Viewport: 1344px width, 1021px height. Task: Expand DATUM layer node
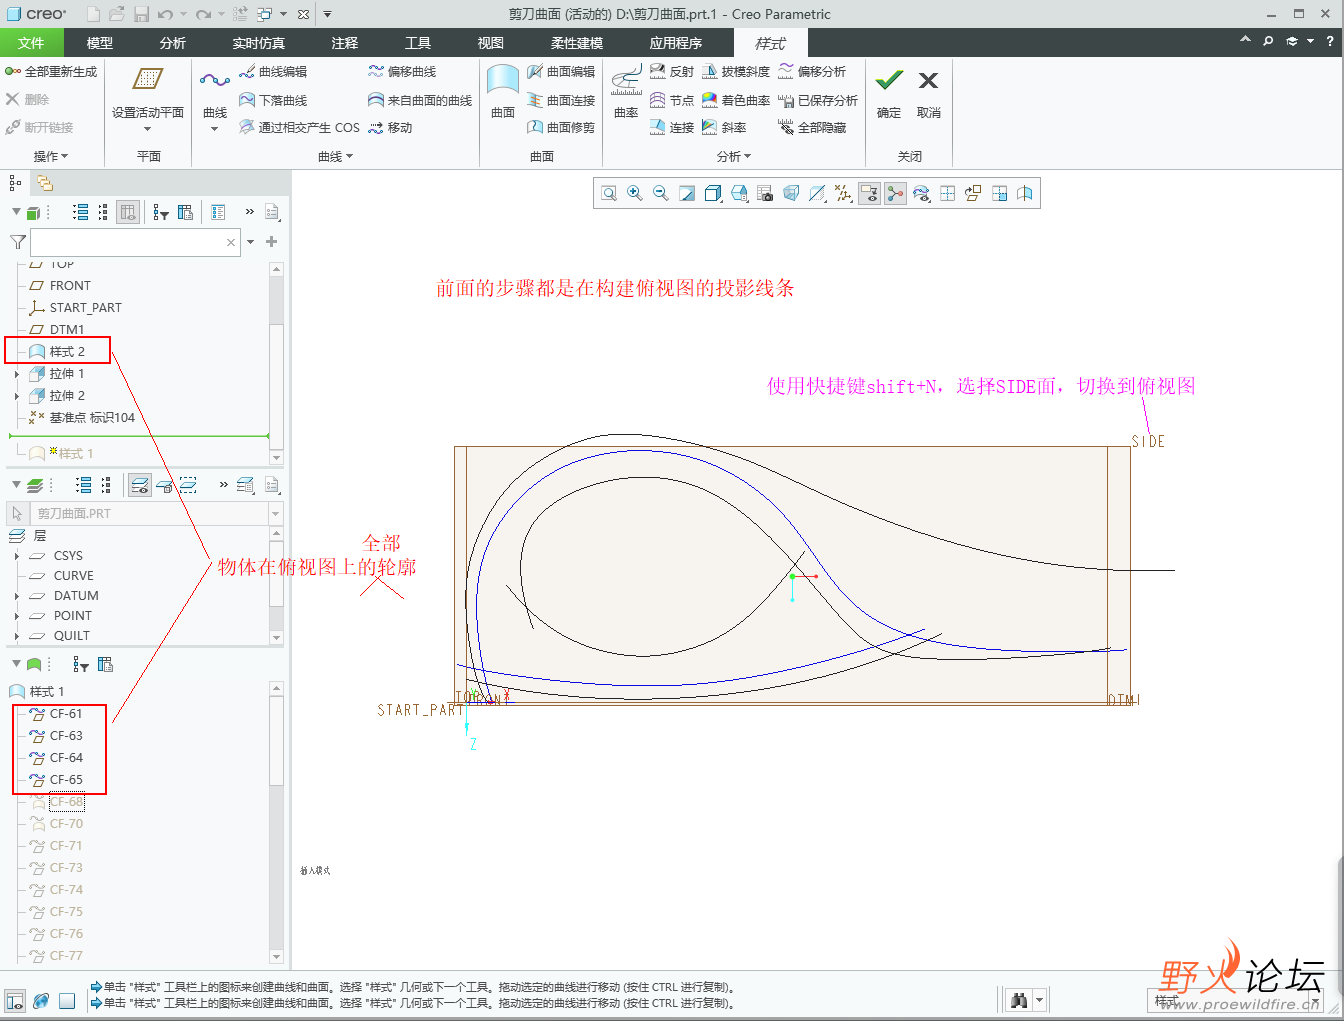click(x=17, y=596)
